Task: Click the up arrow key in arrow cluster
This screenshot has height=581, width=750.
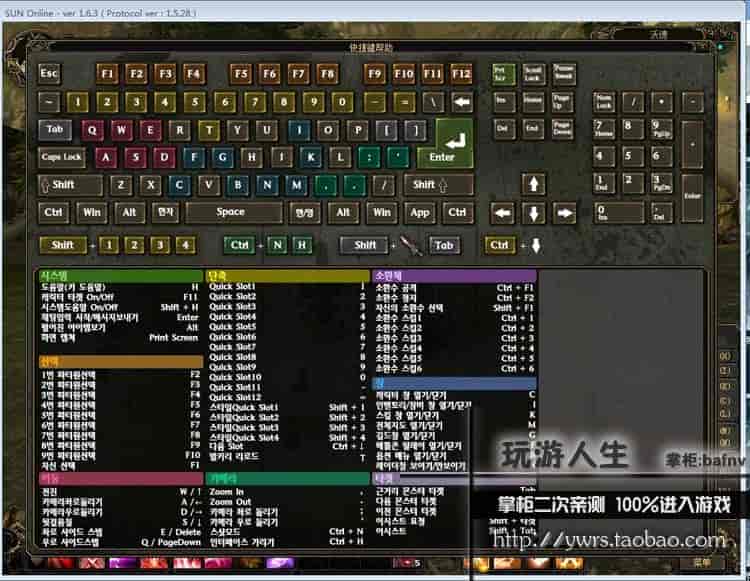Action: click(534, 184)
